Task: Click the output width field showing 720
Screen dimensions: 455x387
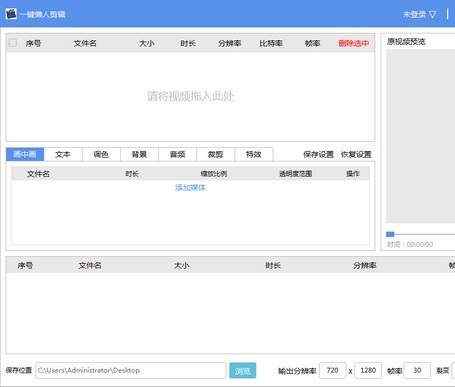Action: tap(332, 370)
